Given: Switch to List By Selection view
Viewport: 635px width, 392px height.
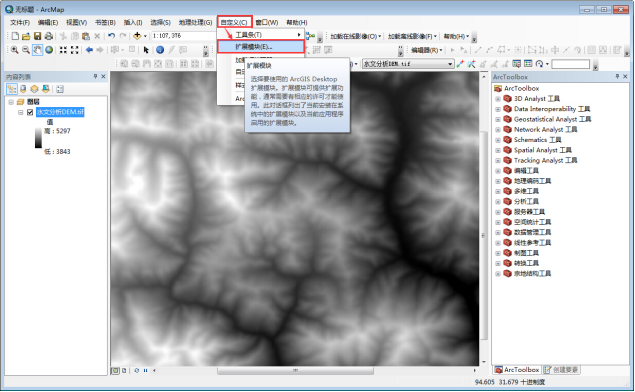Looking at the screenshot, I should 46,89.
